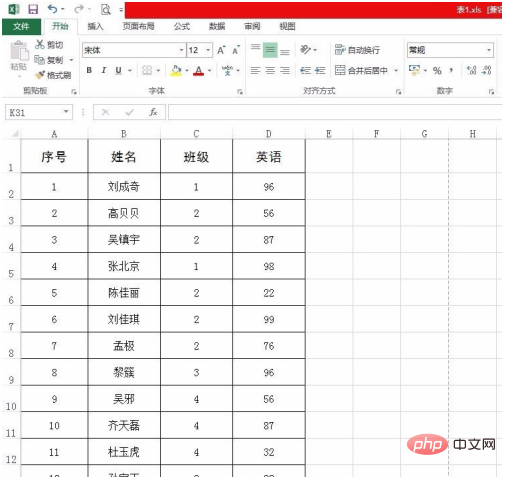
Task: Apply comma style number format
Action: [451, 70]
